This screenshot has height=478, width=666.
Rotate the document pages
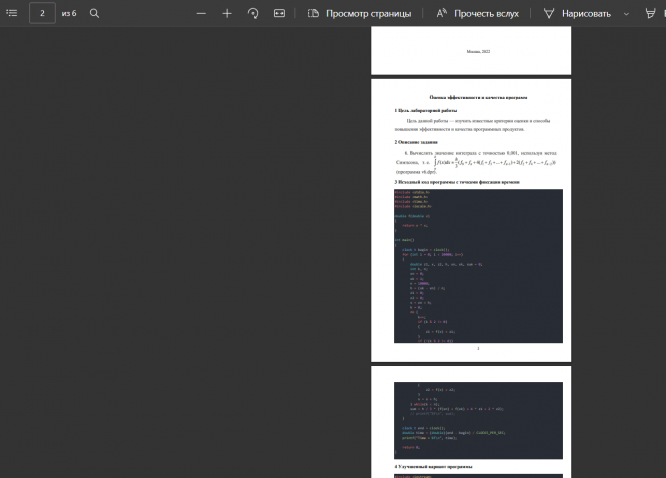[253, 13]
